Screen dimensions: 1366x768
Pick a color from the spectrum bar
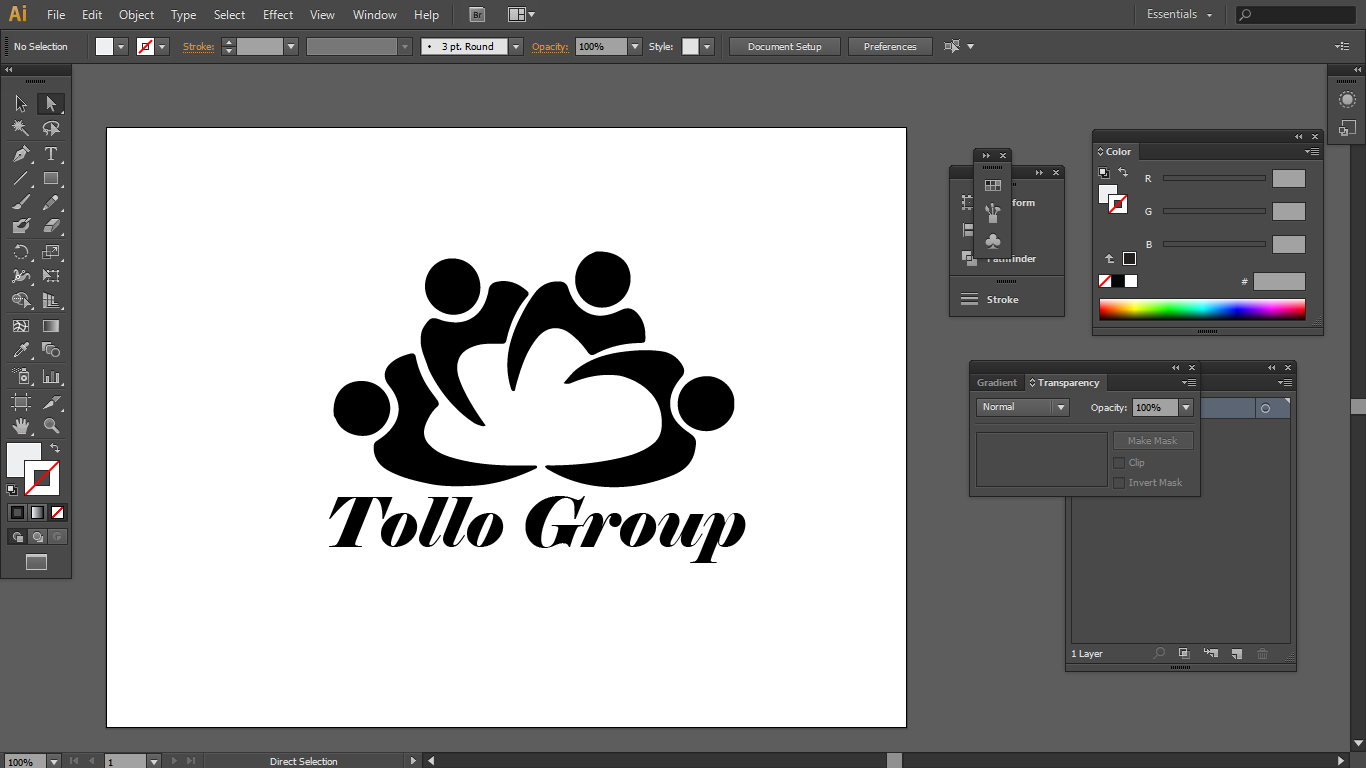[1200, 309]
